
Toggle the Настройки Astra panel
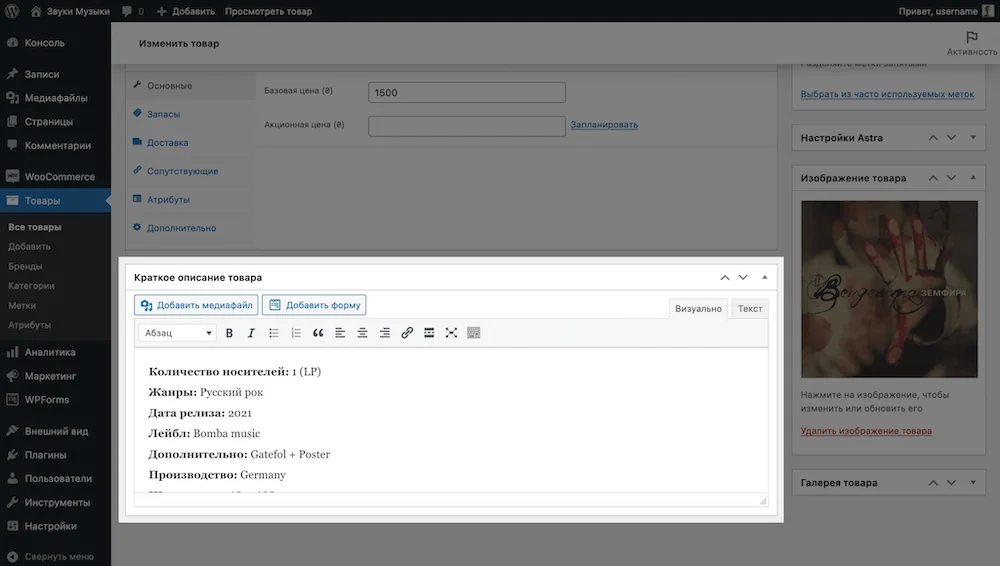pos(973,137)
